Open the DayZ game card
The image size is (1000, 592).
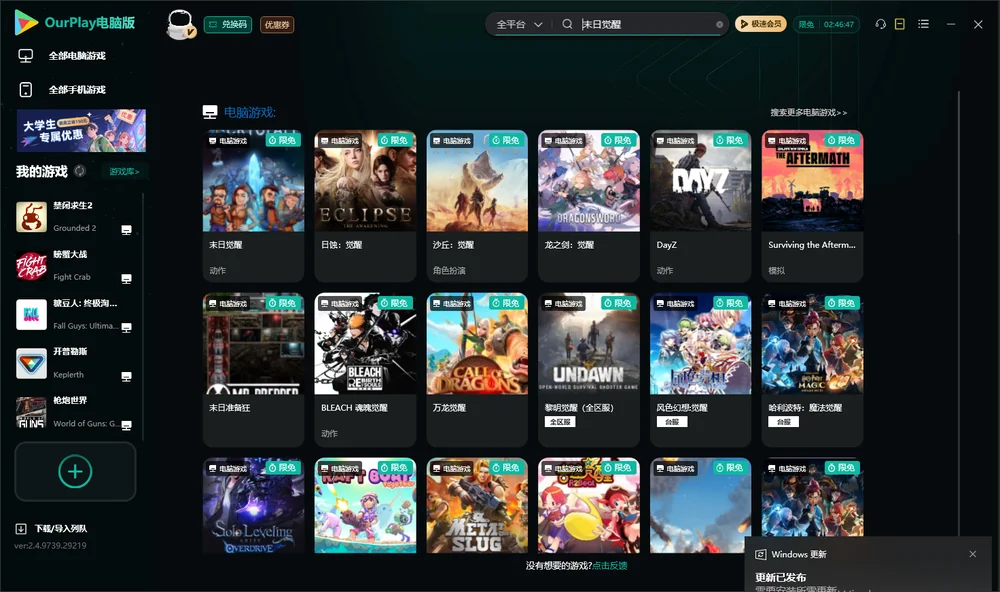[700, 205]
